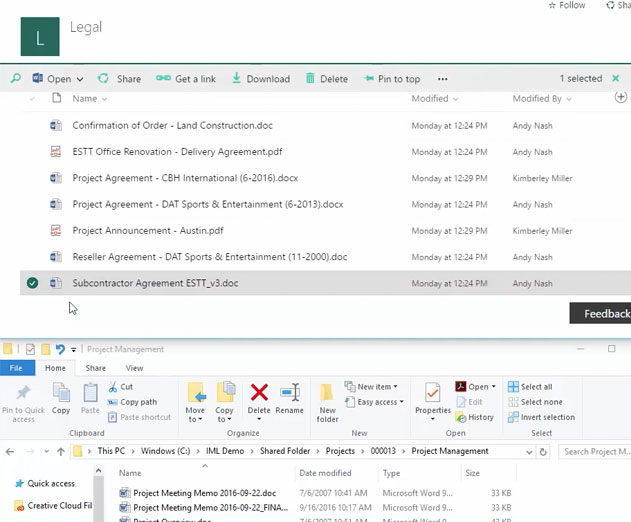This screenshot has height=522, width=631.
Task: Select Project Meeting Memo 2016-09-22.doc file
Action: point(204,493)
